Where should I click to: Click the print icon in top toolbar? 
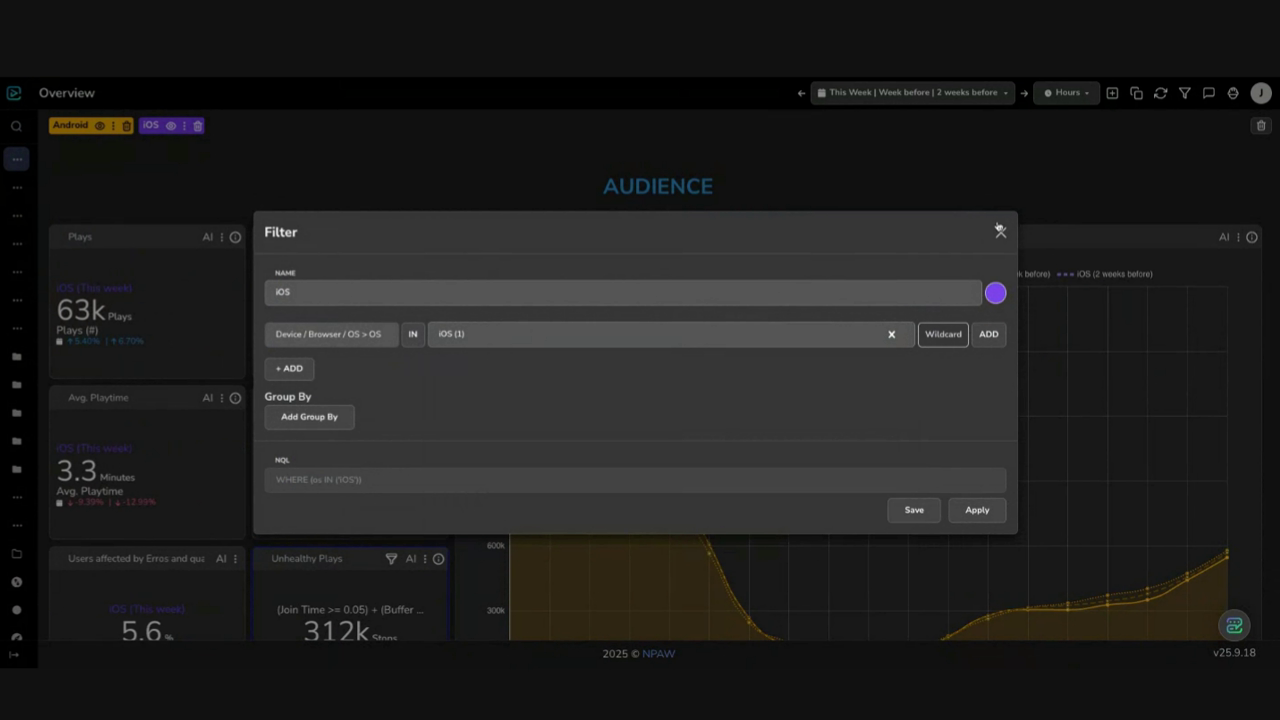tap(1232, 93)
